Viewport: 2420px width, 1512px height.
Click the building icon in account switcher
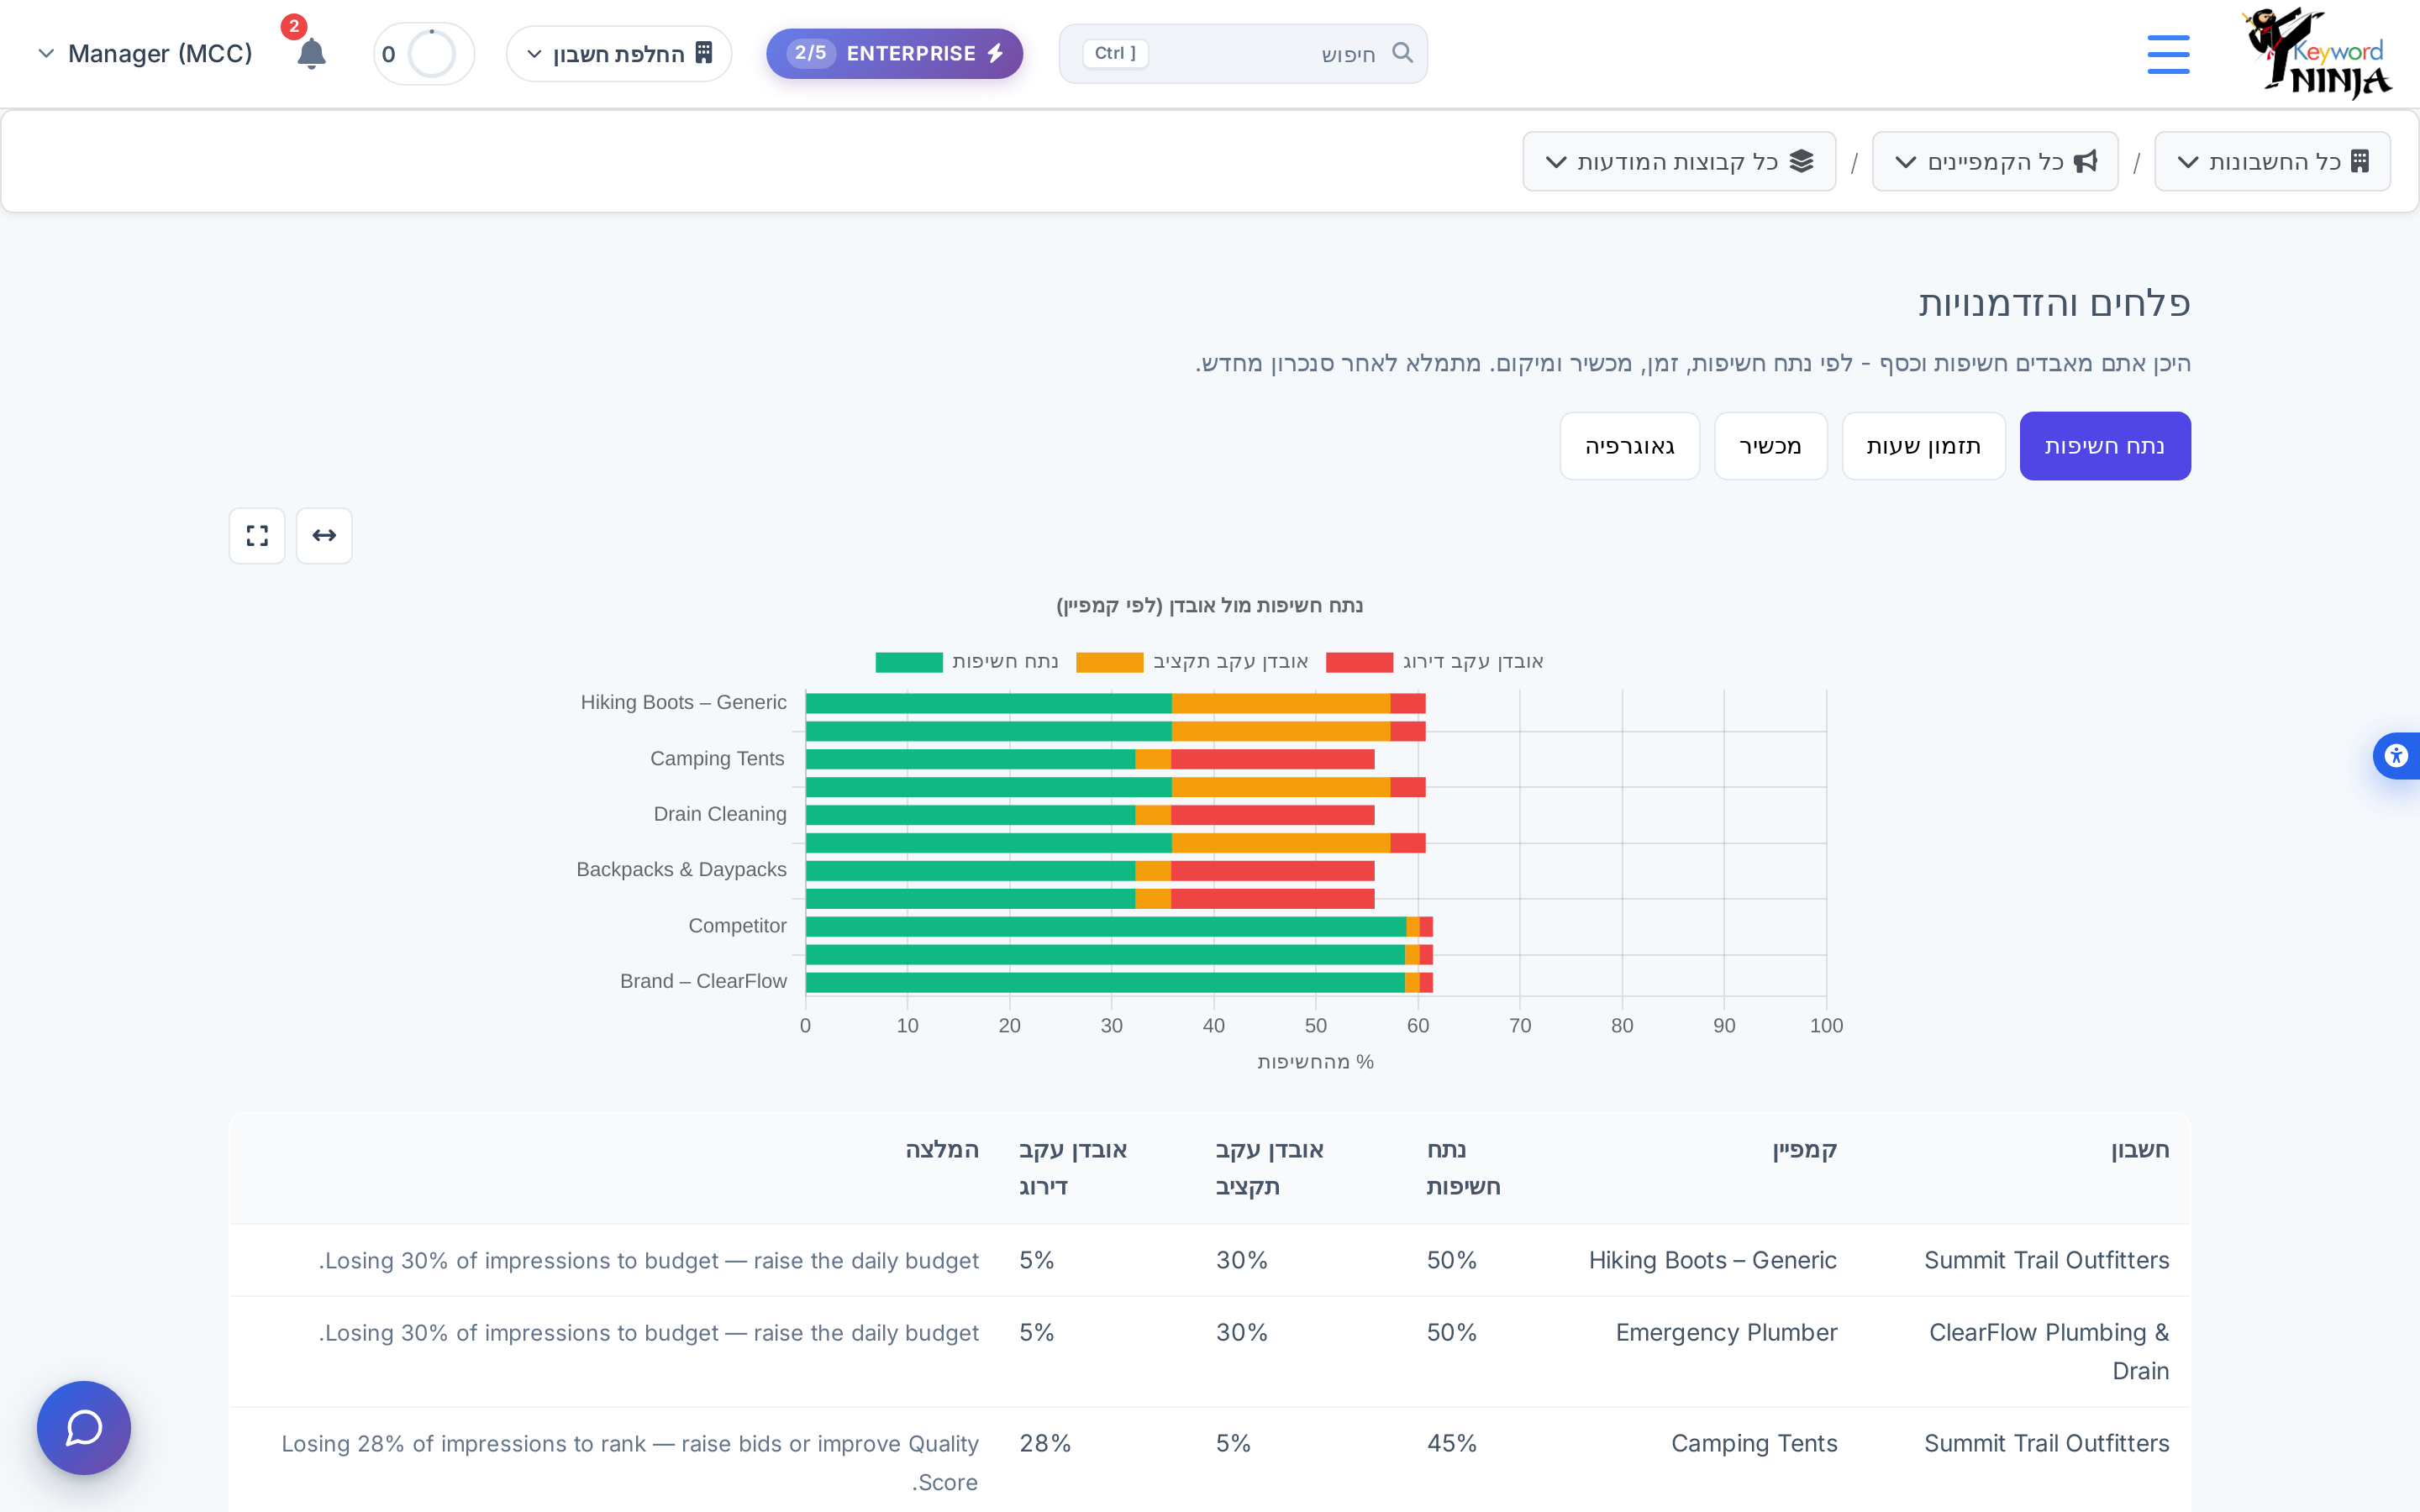(x=704, y=53)
